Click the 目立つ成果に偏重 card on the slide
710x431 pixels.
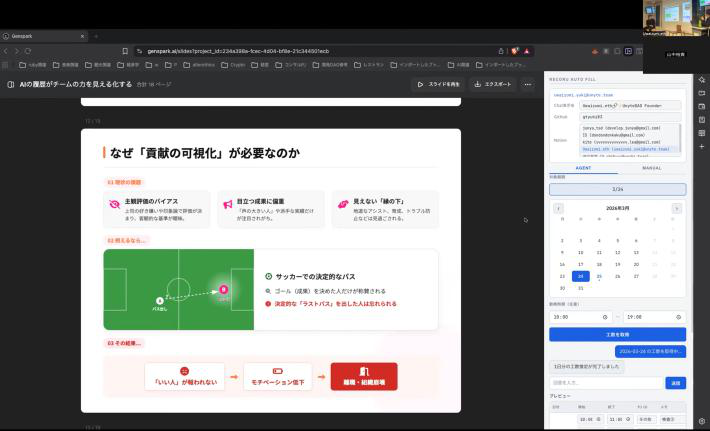271,209
